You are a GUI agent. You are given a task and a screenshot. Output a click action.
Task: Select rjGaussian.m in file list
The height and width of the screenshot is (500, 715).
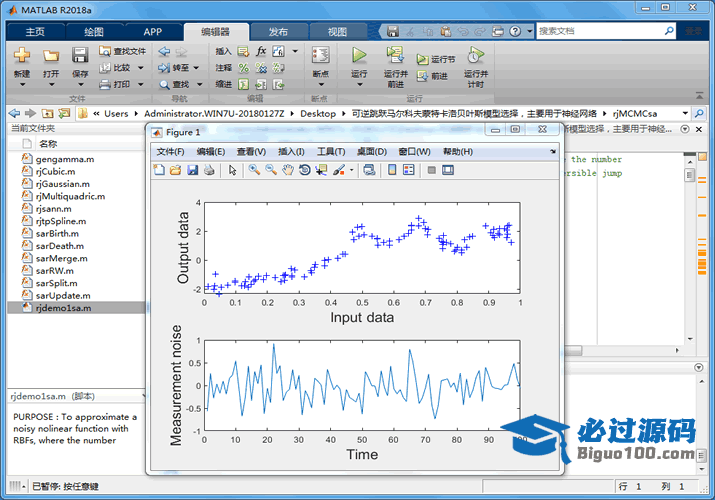tap(62, 184)
